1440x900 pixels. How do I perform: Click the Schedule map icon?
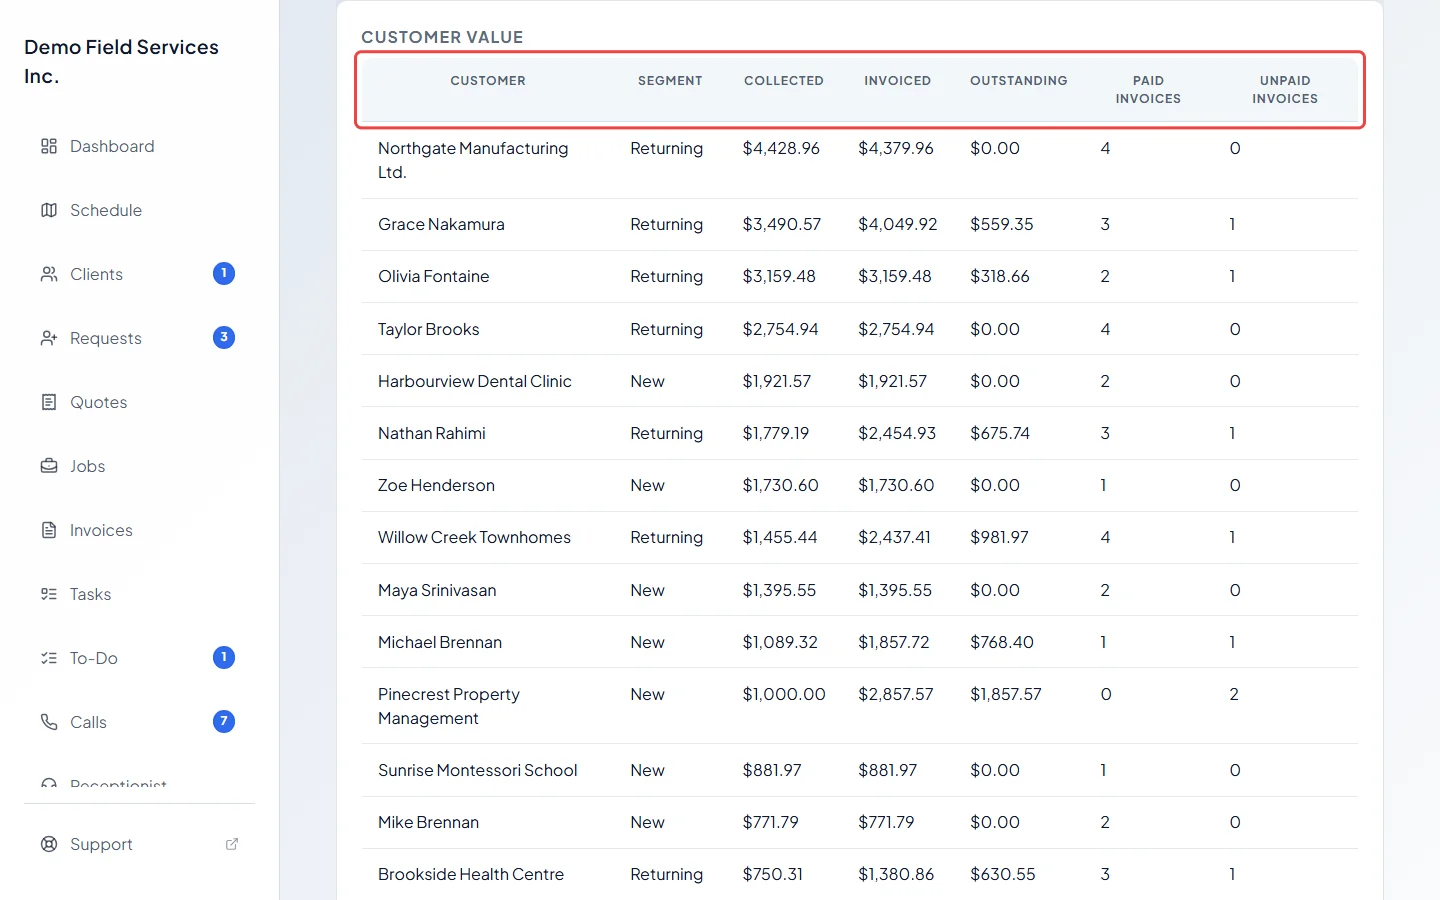pos(49,210)
